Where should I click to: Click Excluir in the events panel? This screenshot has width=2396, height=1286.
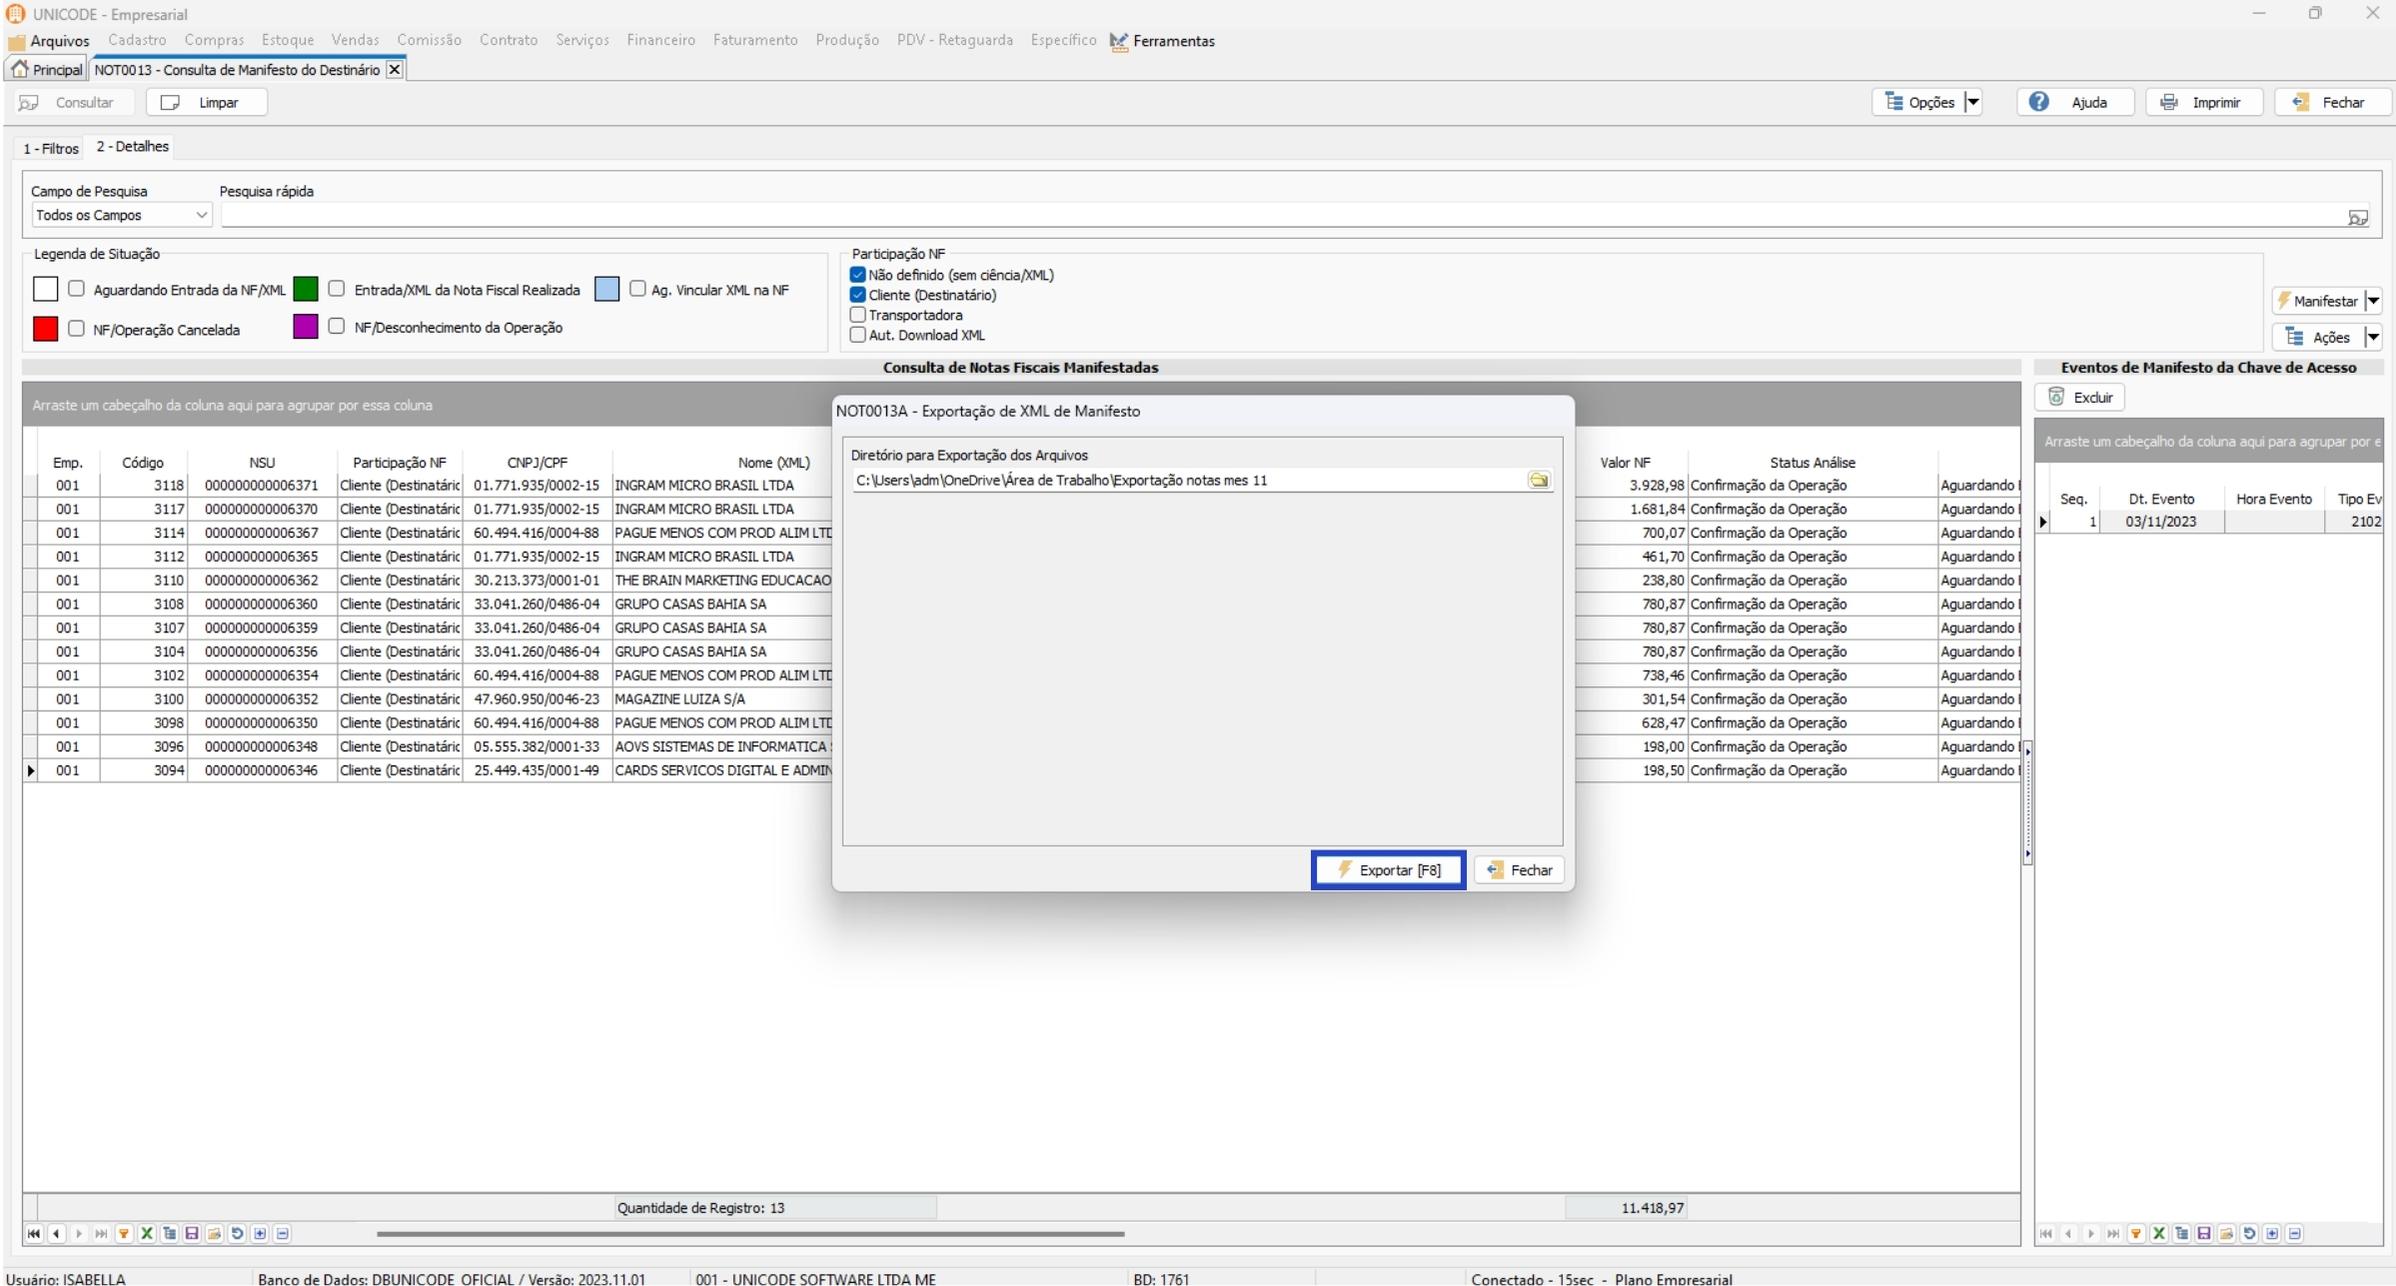point(2080,397)
